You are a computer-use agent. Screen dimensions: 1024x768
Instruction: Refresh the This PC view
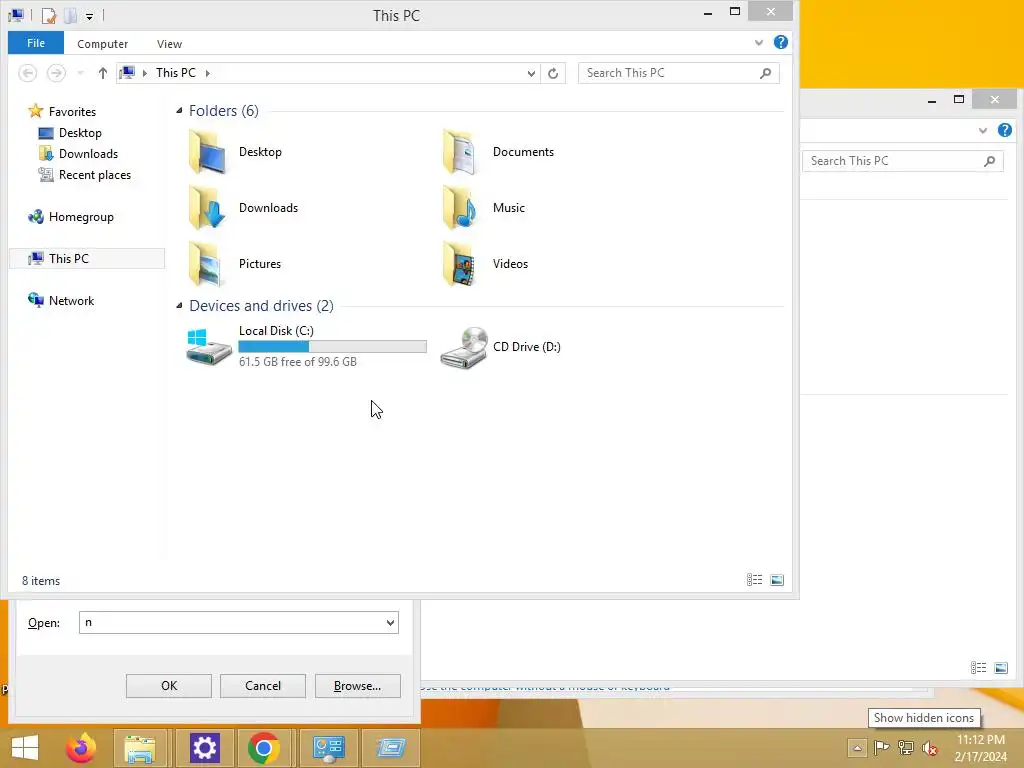coord(553,73)
